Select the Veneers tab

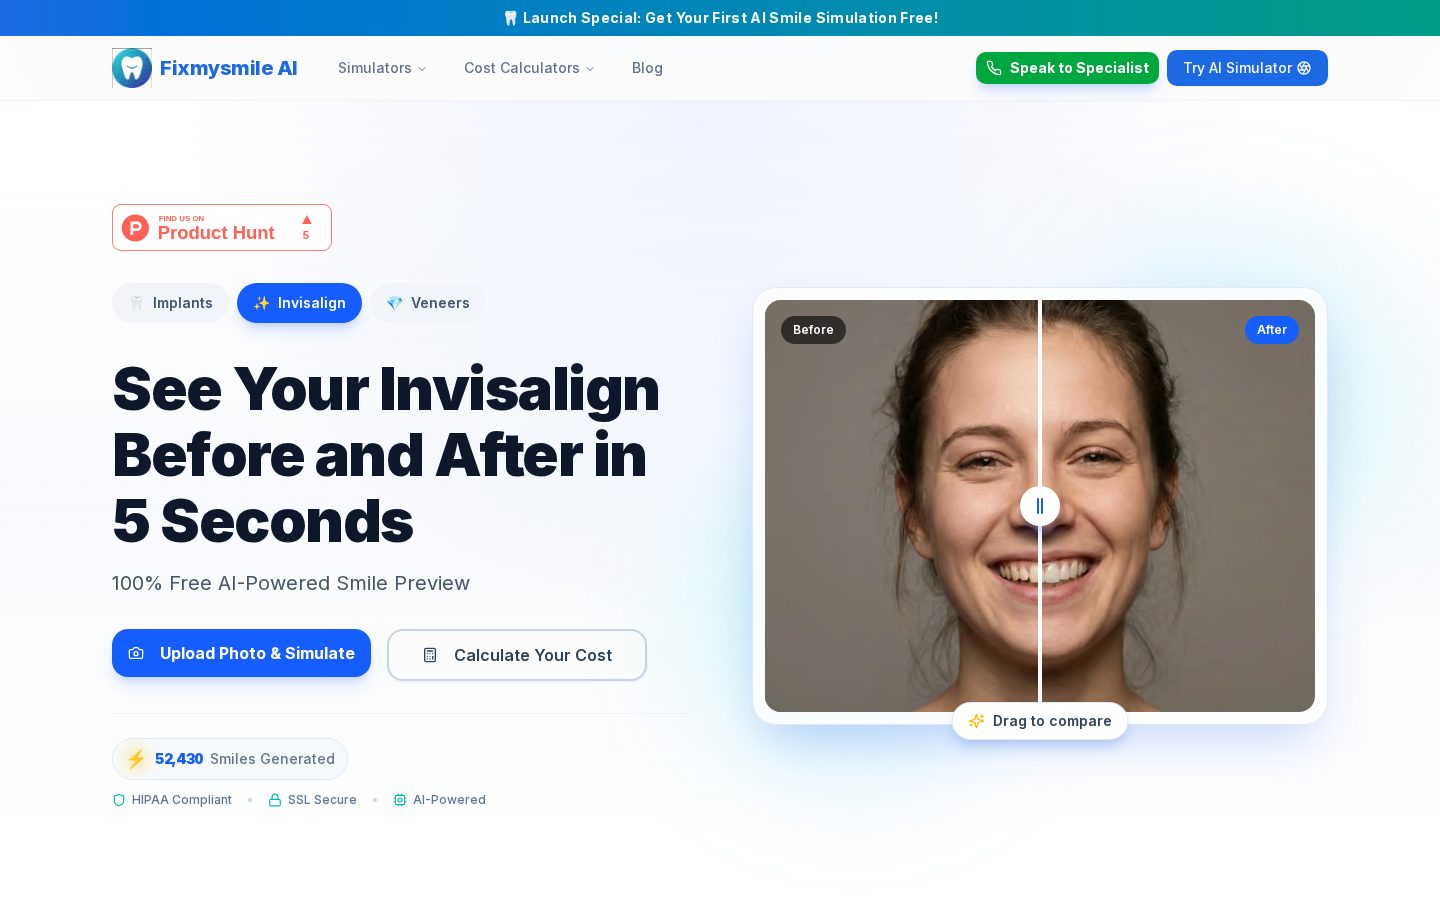[x=428, y=303]
